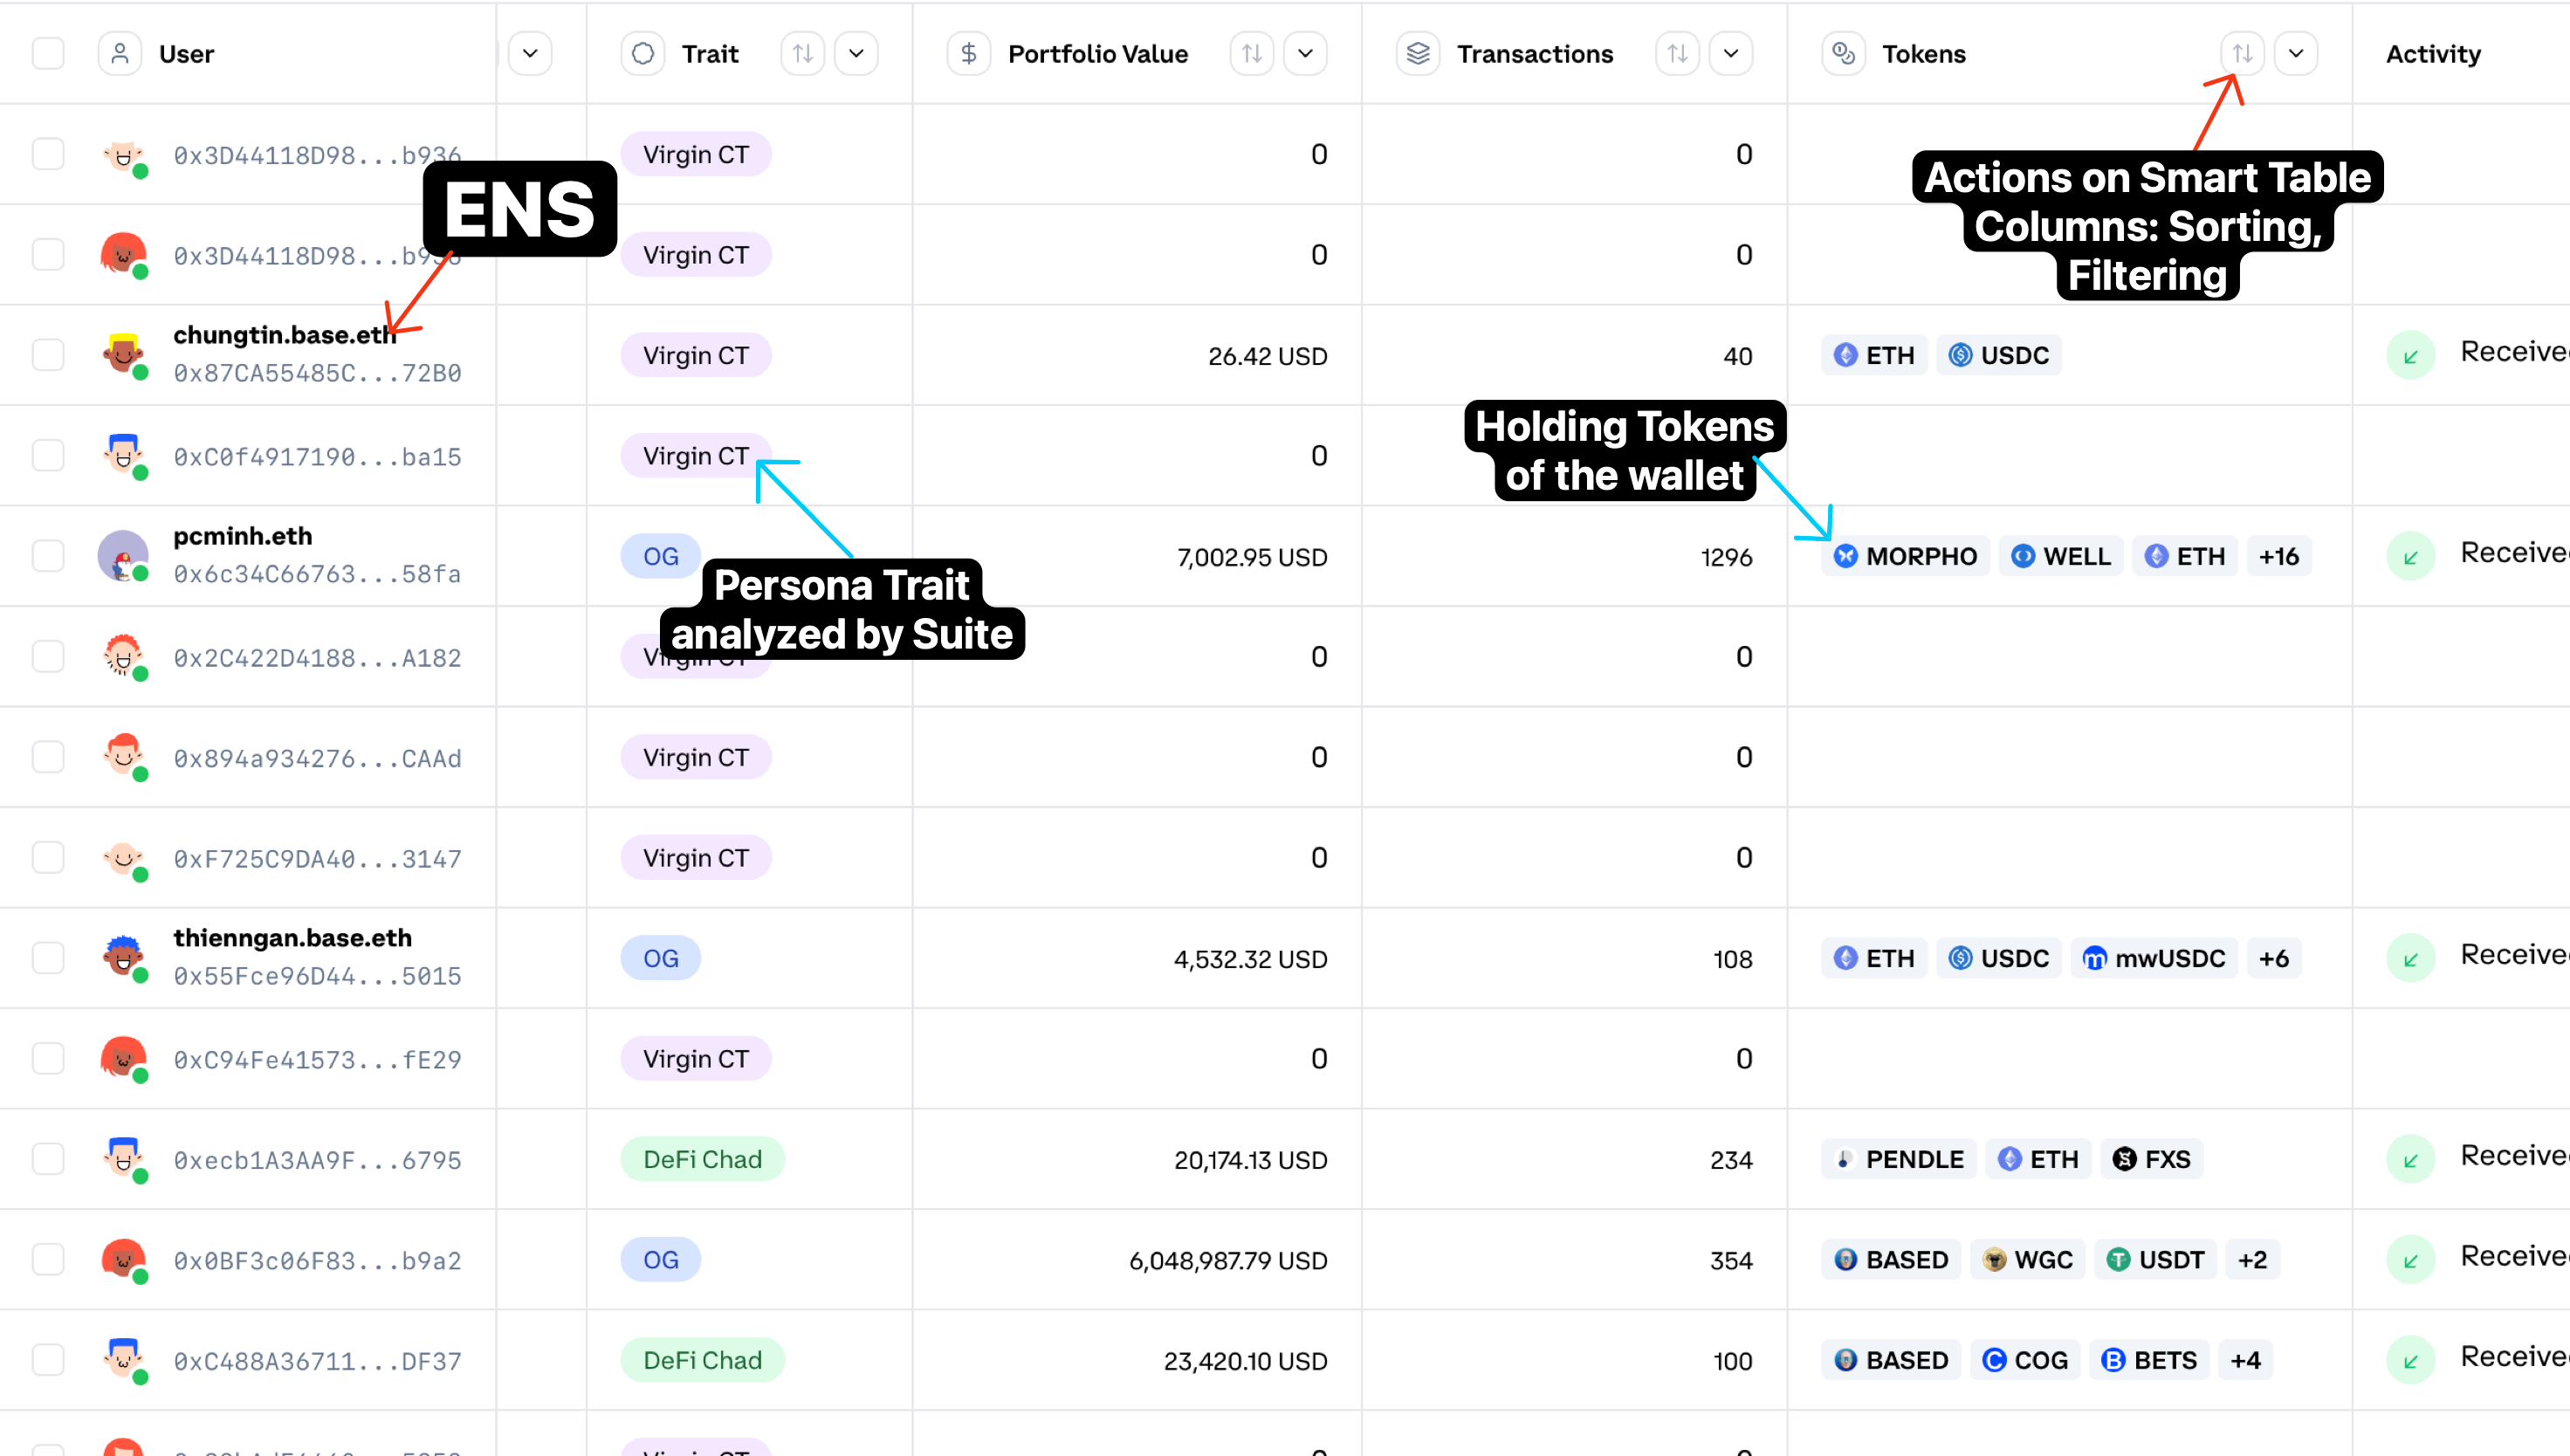Screen dimensions: 2570x1456
Task: Click the User column person icon
Action: [x=120, y=54]
